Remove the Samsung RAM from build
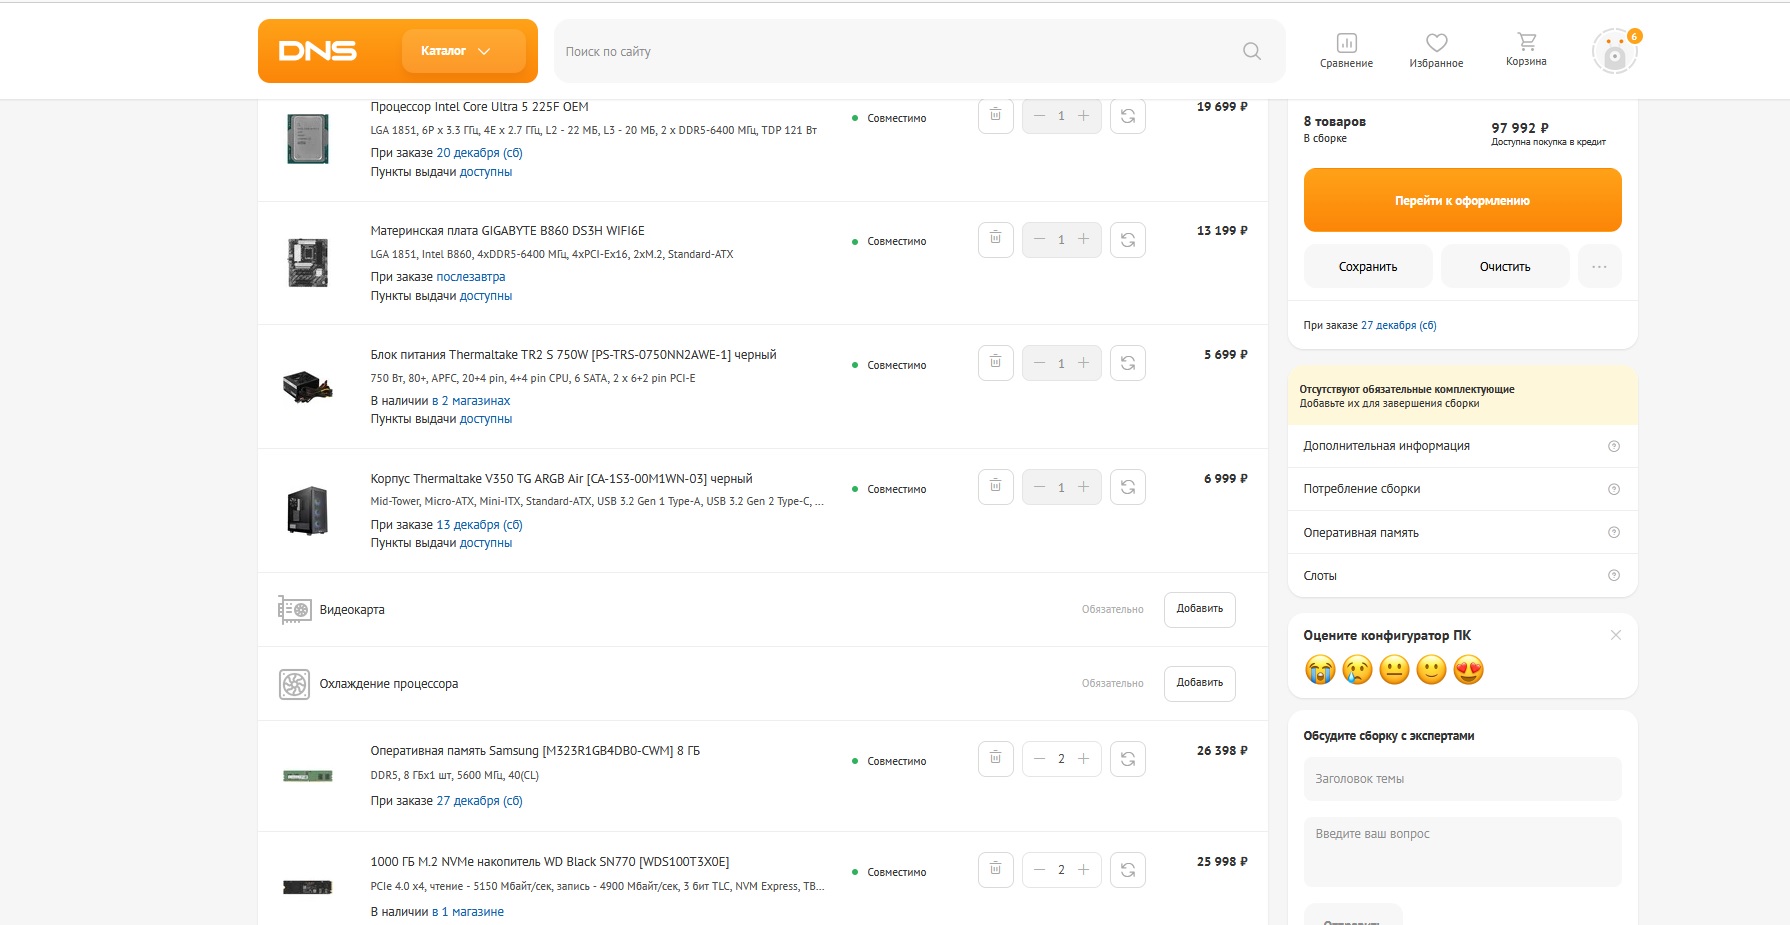This screenshot has height=925, width=1790. (995, 759)
